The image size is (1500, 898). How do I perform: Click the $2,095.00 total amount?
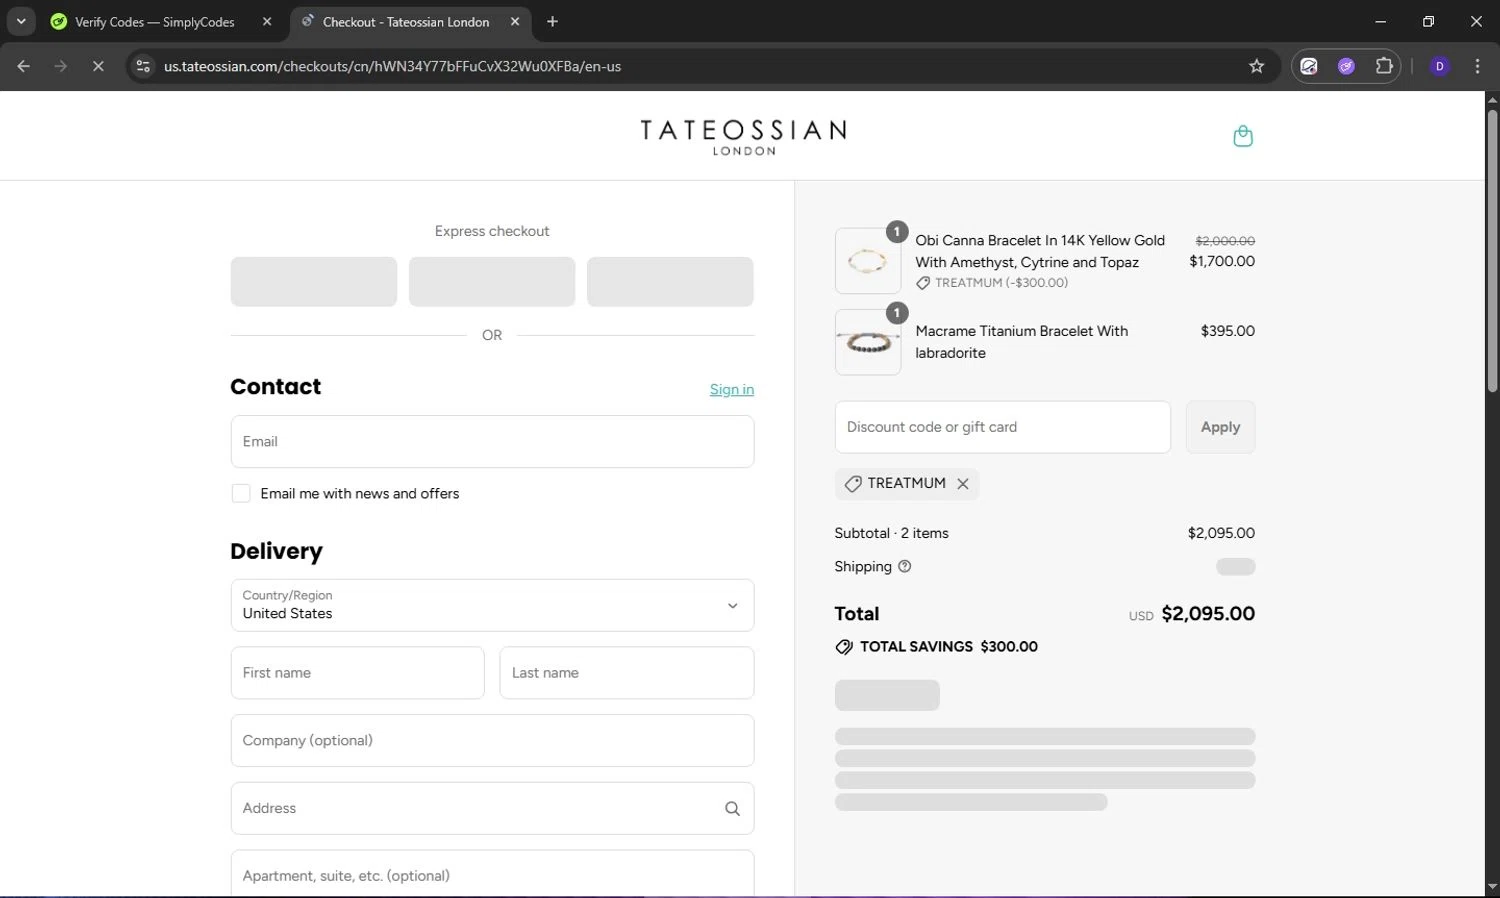coord(1208,614)
